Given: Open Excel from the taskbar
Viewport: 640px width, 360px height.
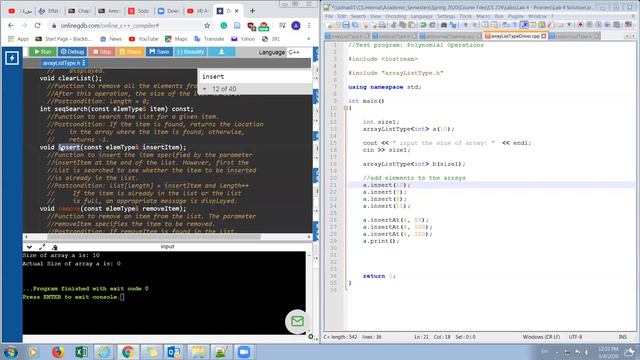Looking at the screenshot, I should [x=81, y=352].
